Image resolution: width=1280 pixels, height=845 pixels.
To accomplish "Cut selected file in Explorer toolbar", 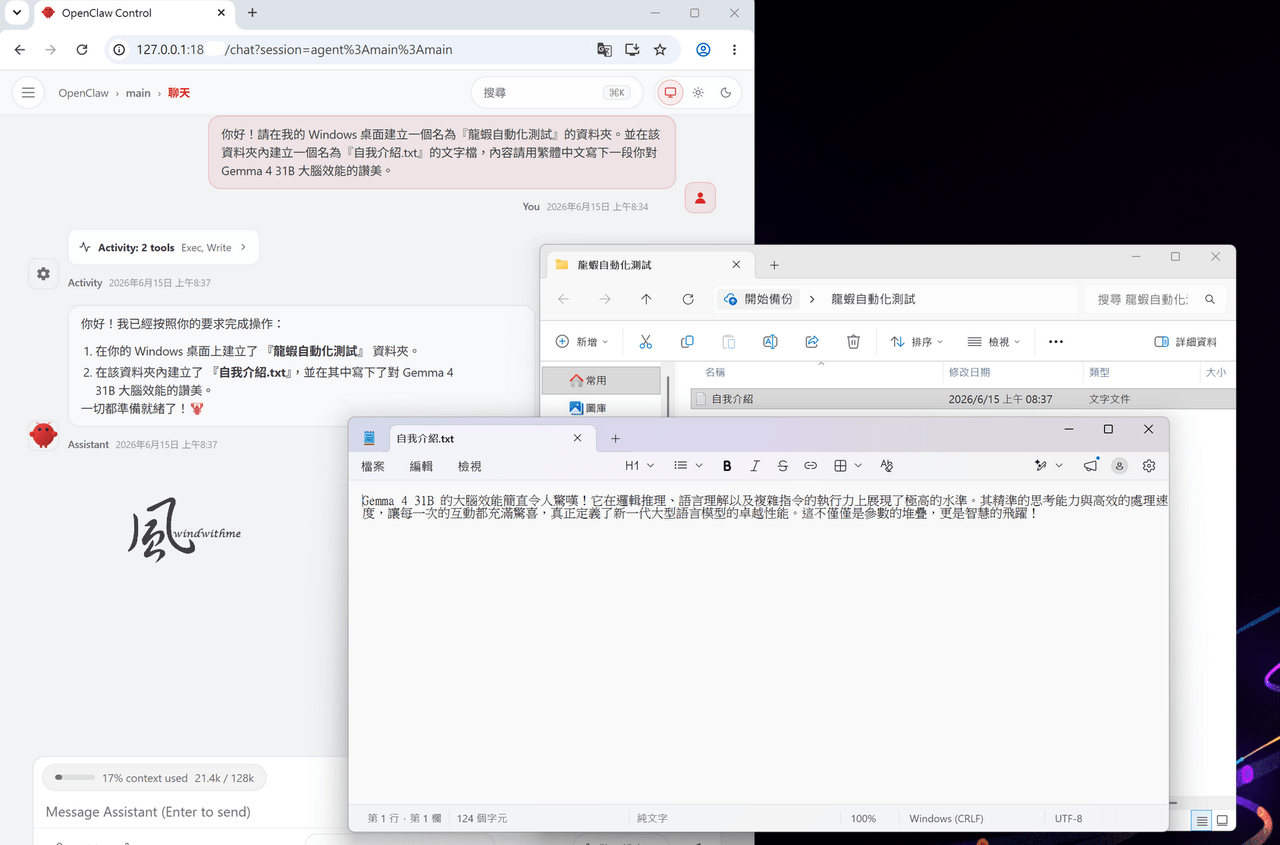I will coord(645,342).
